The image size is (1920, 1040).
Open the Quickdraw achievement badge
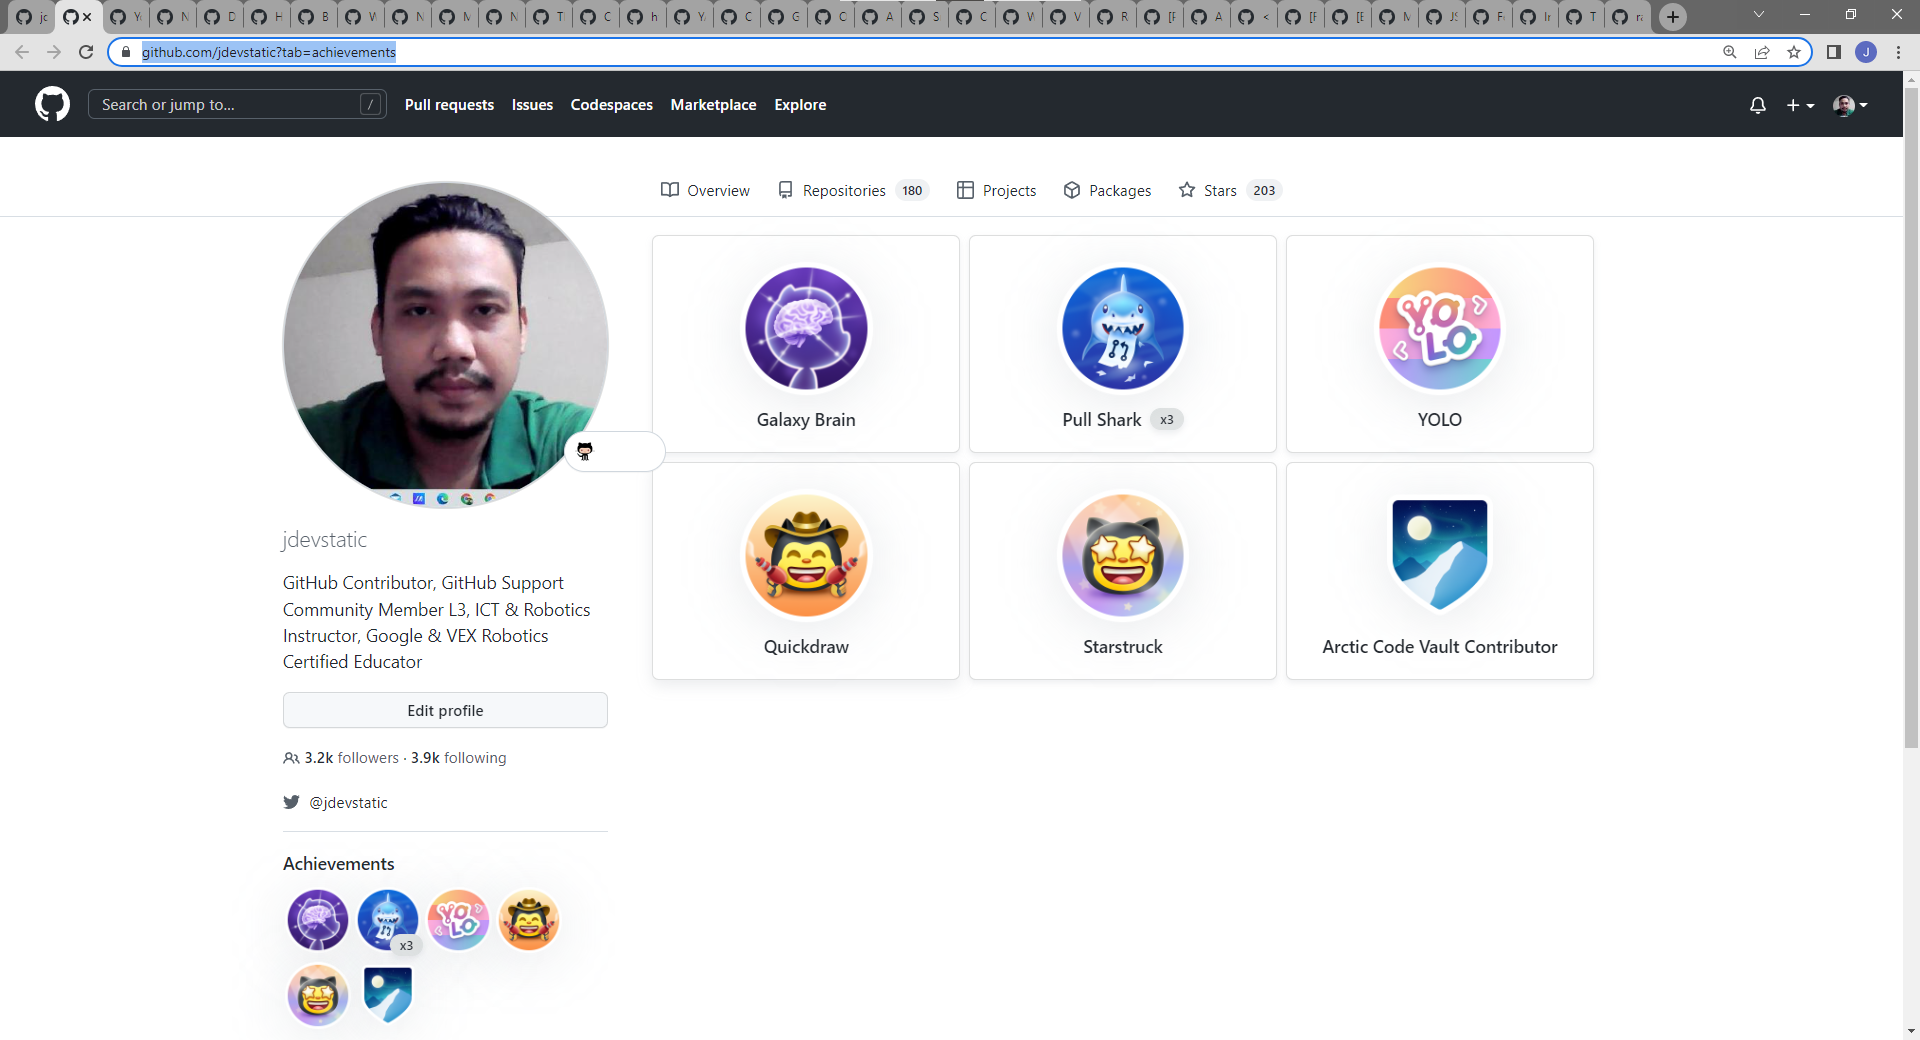[806, 555]
